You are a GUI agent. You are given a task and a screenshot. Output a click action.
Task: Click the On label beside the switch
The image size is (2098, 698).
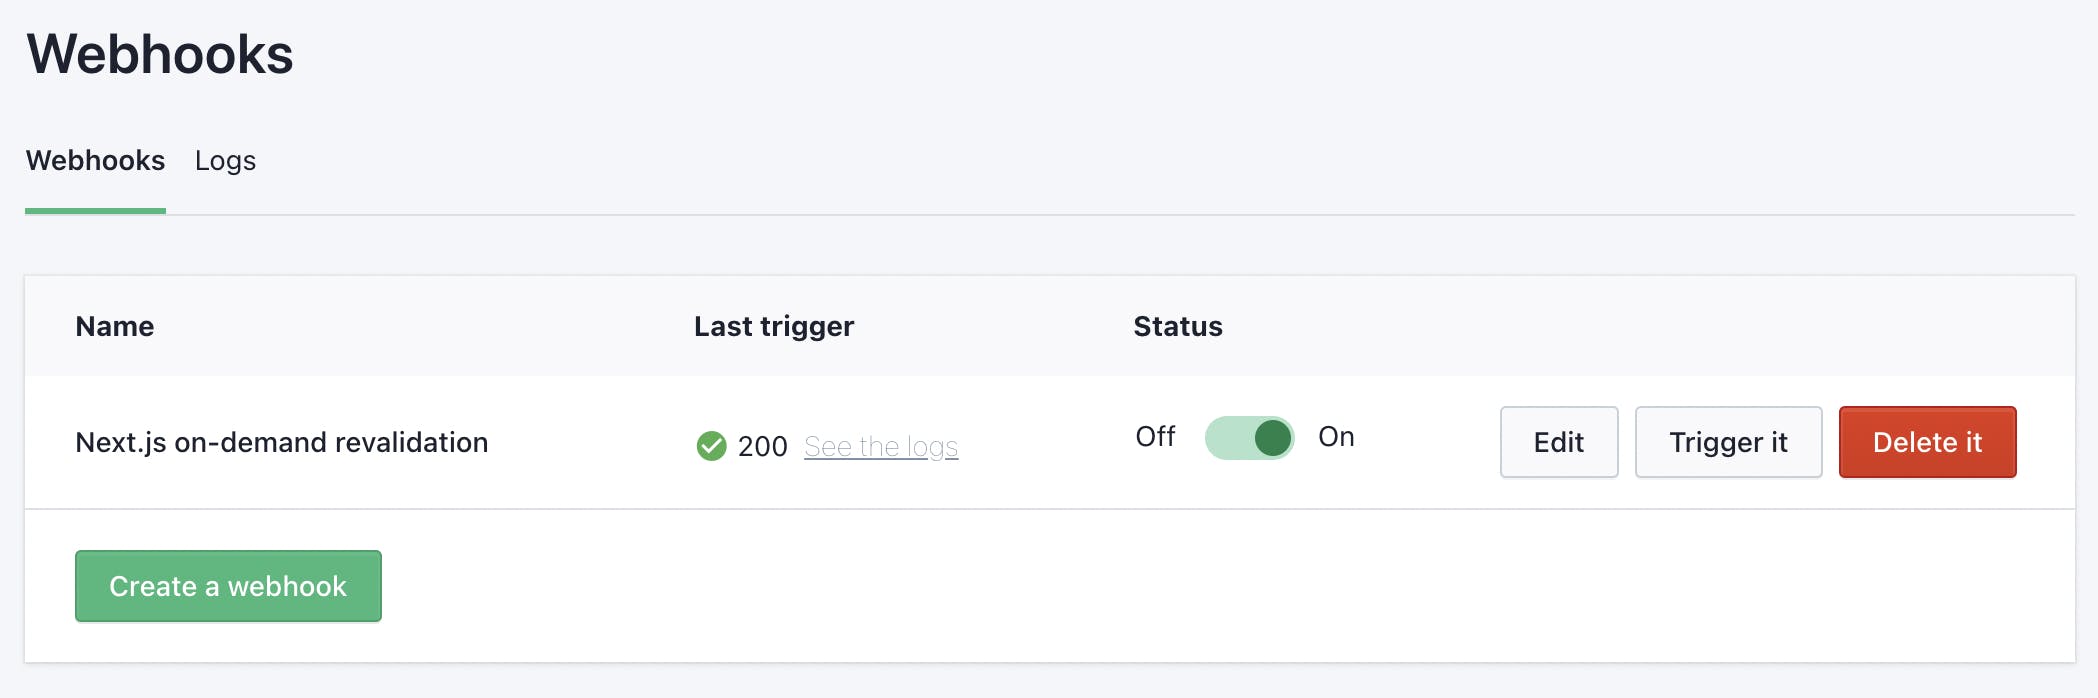click(1336, 437)
